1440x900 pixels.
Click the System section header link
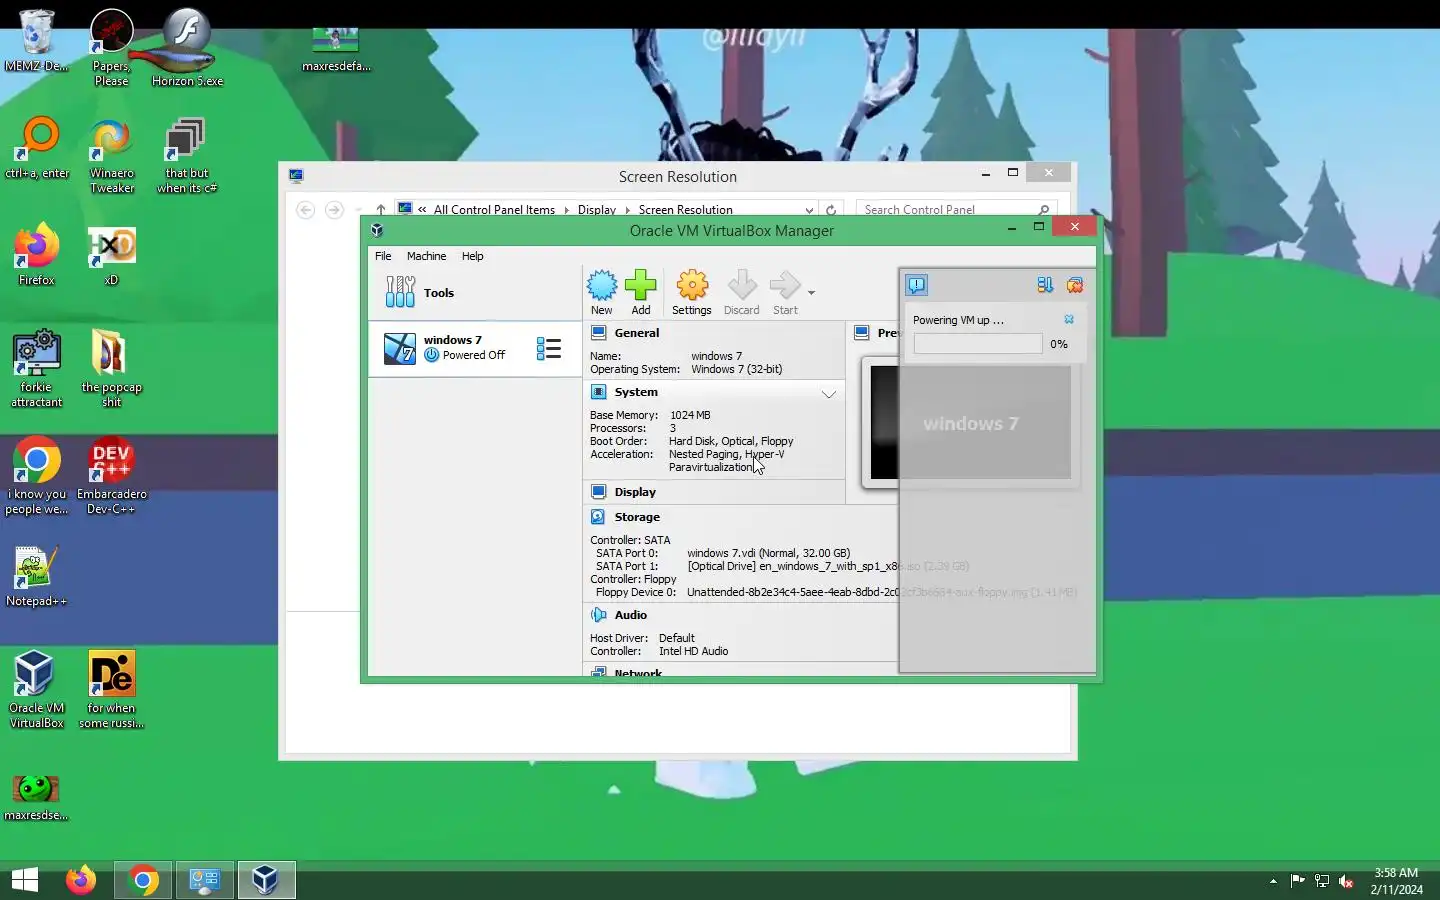[636, 392]
